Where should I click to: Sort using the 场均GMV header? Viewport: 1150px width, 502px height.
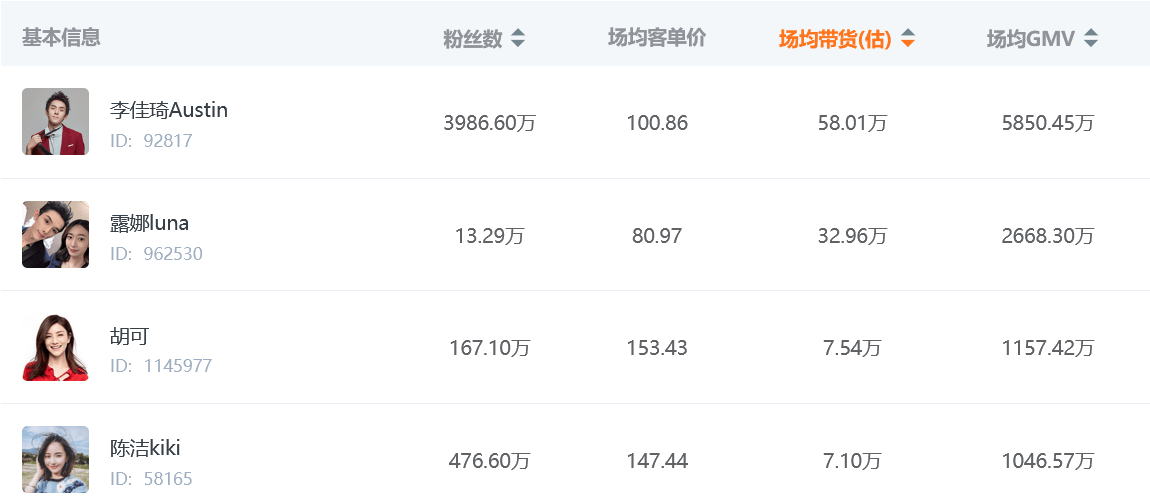tap(1030, 39)
